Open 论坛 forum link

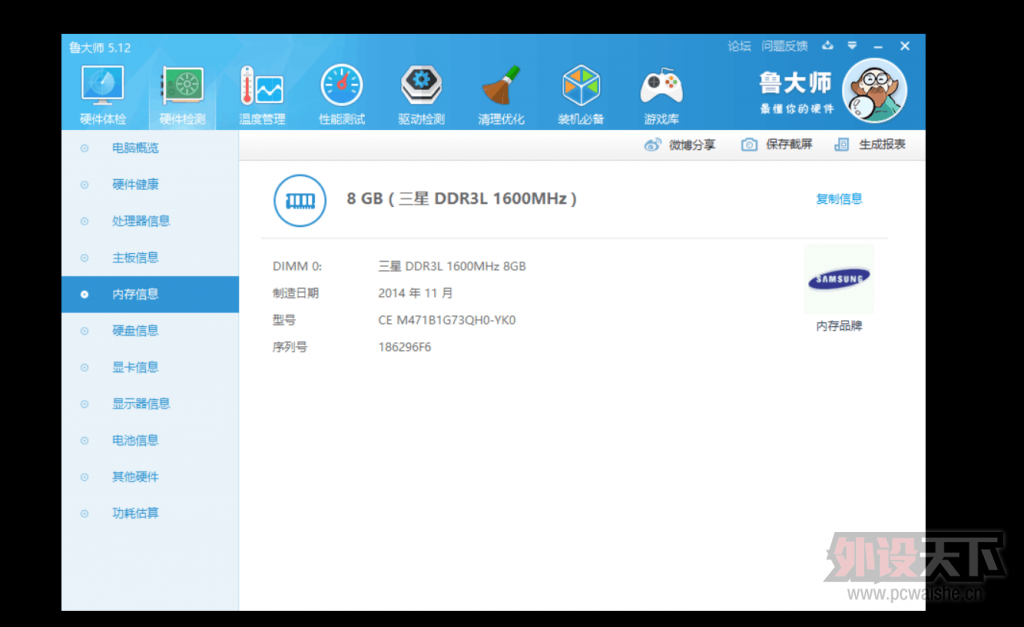coord(739,46)
